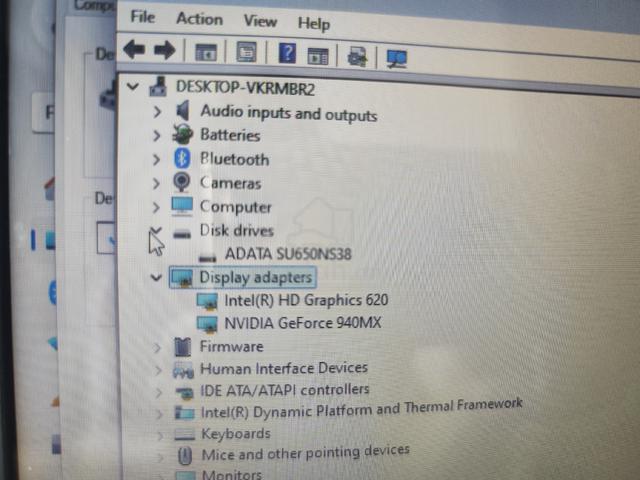This screenshot has width=640, height=480.
Task: Click the icon beside NVIDIA GeForce 940MX
Action: pos(207,324)
